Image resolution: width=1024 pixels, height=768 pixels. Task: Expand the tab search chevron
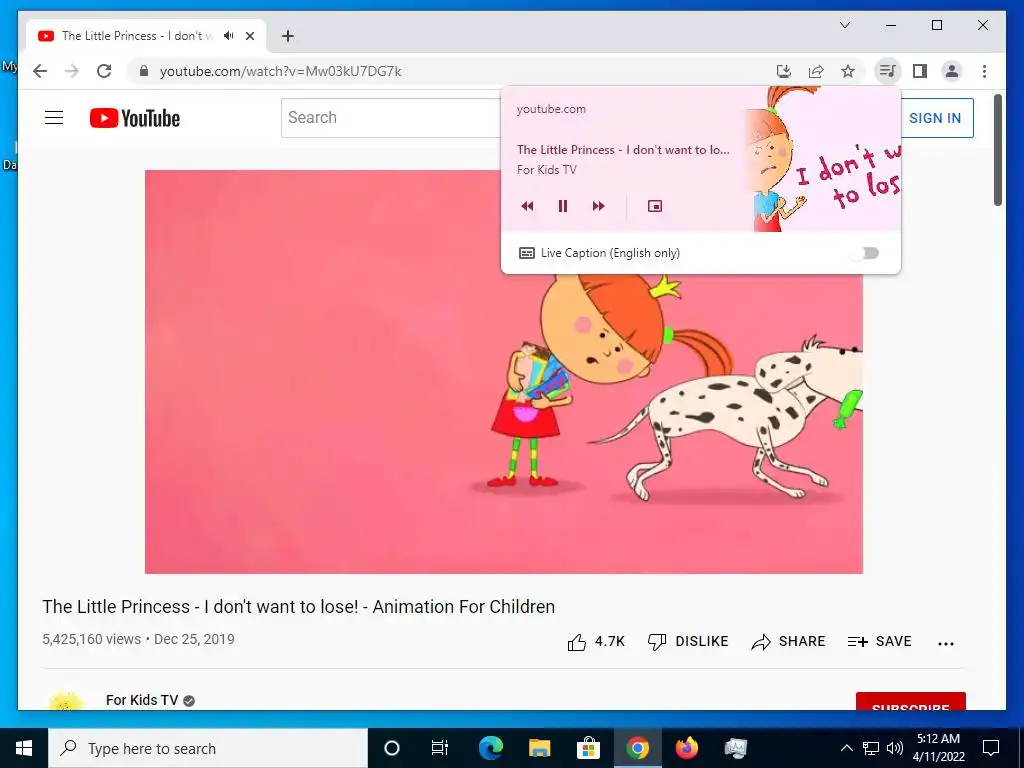pos(844,25)
